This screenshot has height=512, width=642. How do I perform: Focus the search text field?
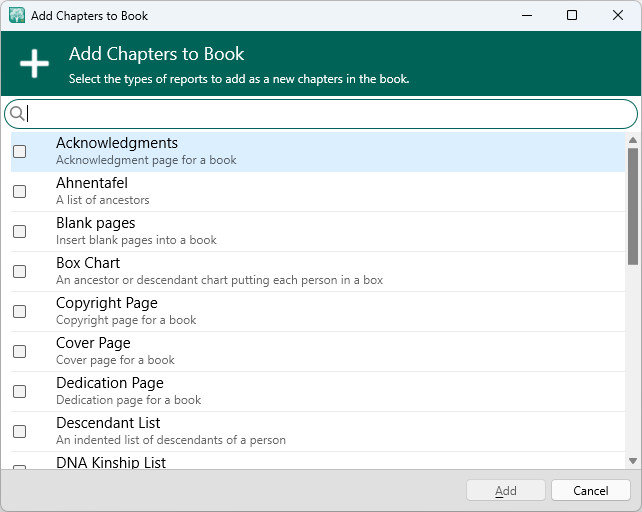coord(330,114)
